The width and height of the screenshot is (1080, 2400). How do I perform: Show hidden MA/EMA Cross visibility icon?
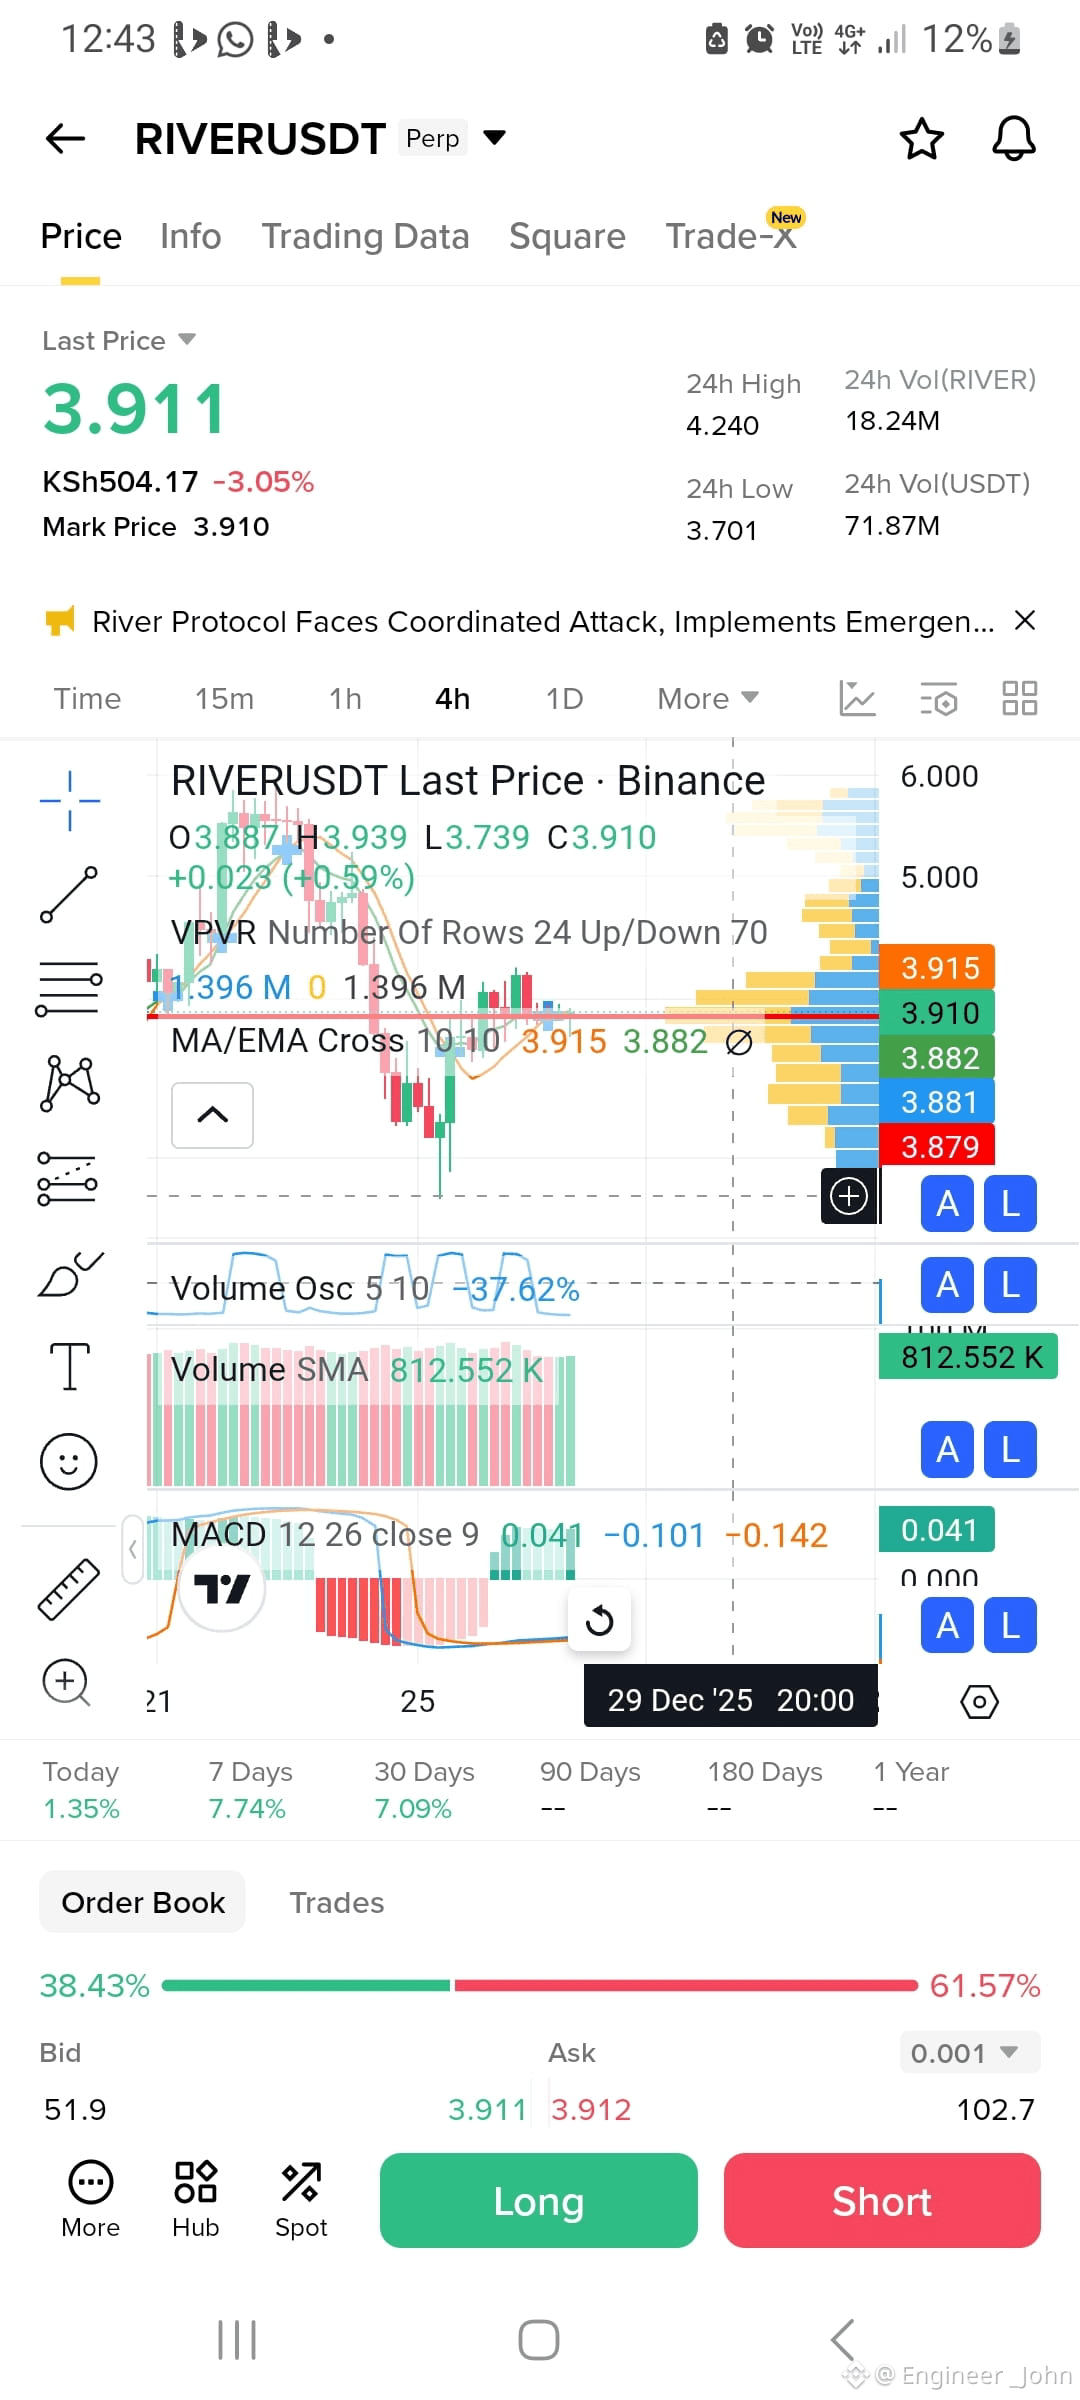click(x=739, y=1043)
